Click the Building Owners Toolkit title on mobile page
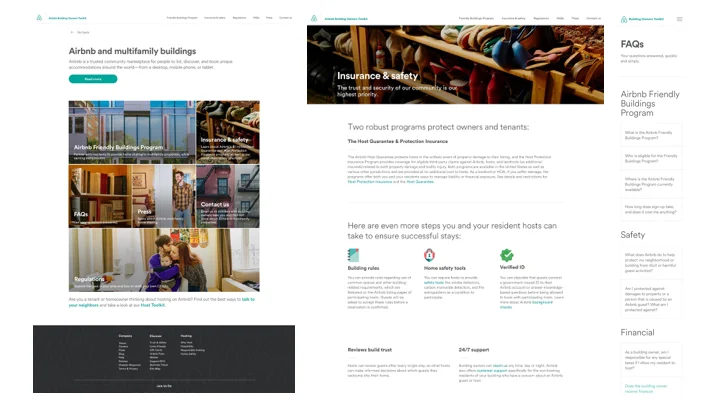The width and height of the screenshot is (720, 405). [x=646, y=19]
